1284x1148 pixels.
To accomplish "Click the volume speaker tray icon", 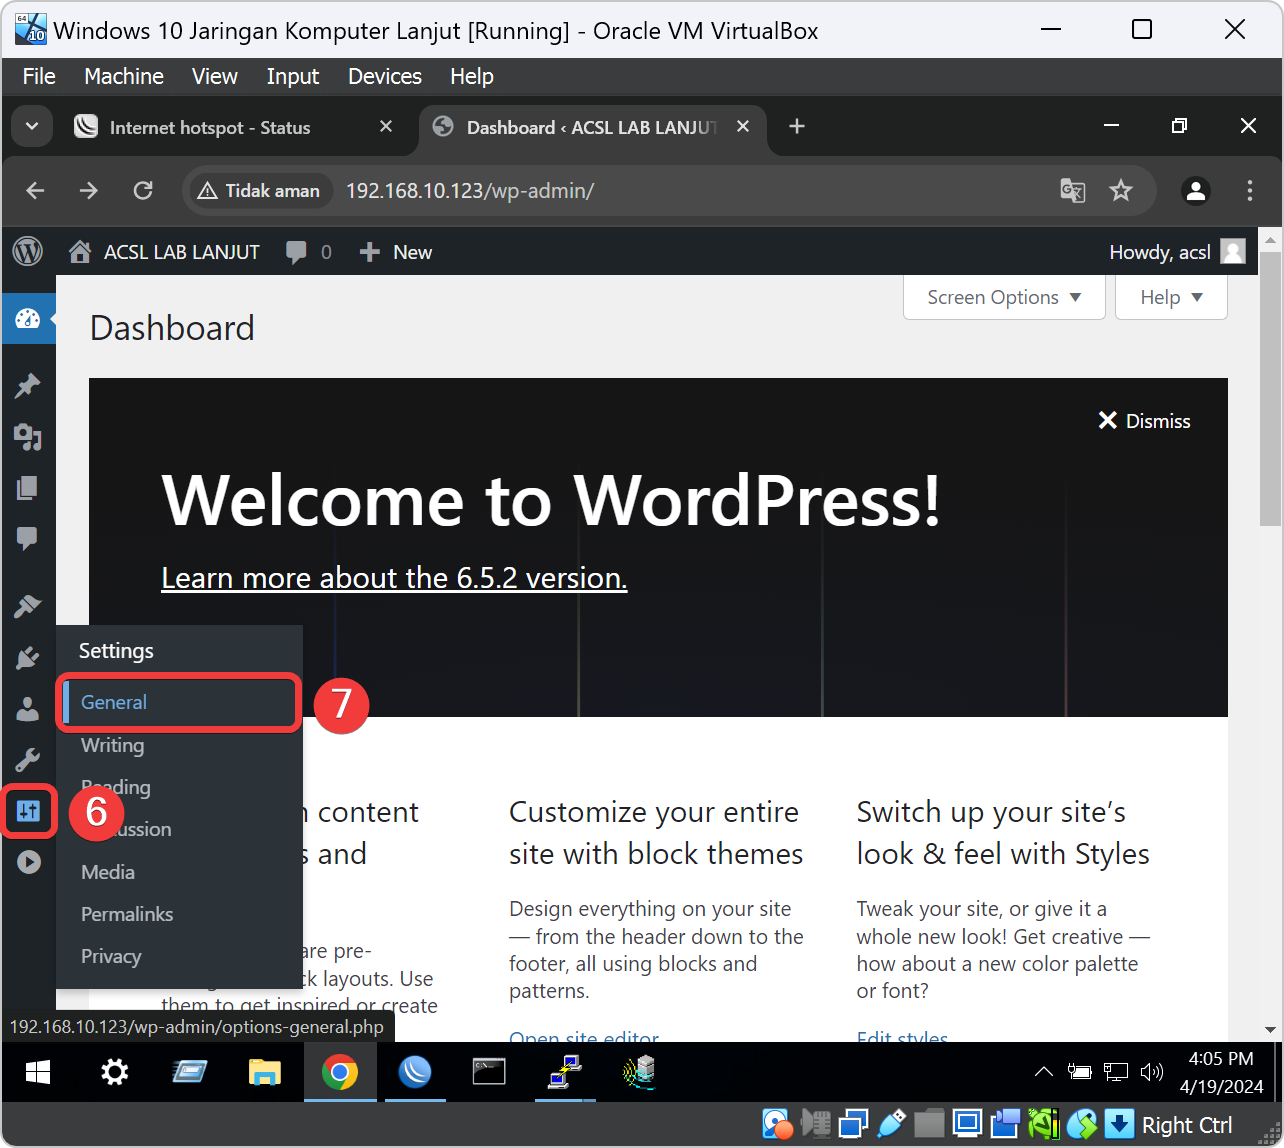I will click(1152, 1072).
